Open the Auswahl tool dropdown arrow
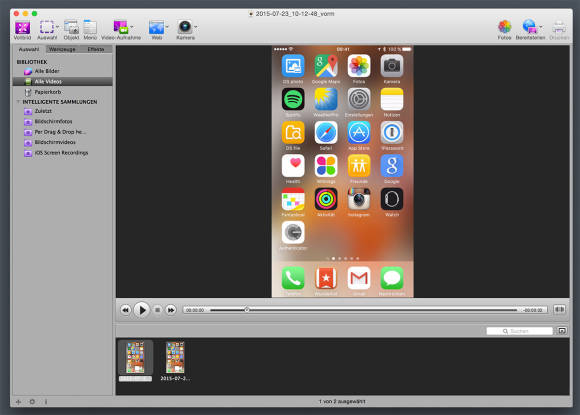Screen dimensions: 580x415 [x=57, y=27]
